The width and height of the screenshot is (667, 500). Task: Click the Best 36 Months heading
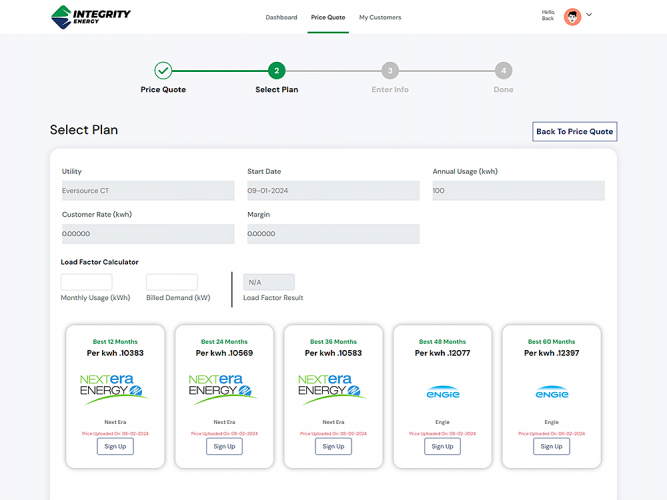[333, 342]
